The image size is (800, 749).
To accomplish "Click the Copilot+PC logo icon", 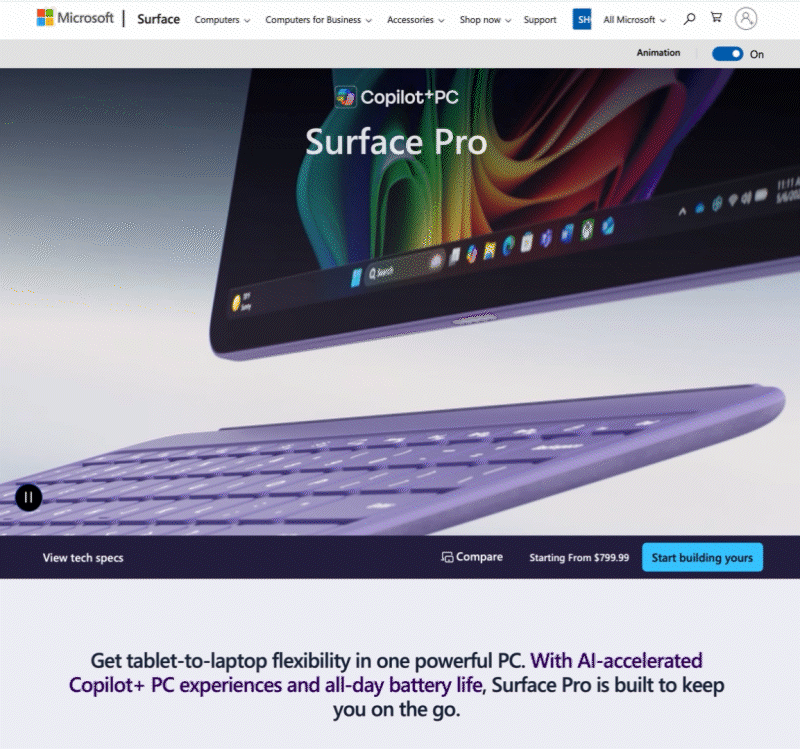I will click(345, 96).
